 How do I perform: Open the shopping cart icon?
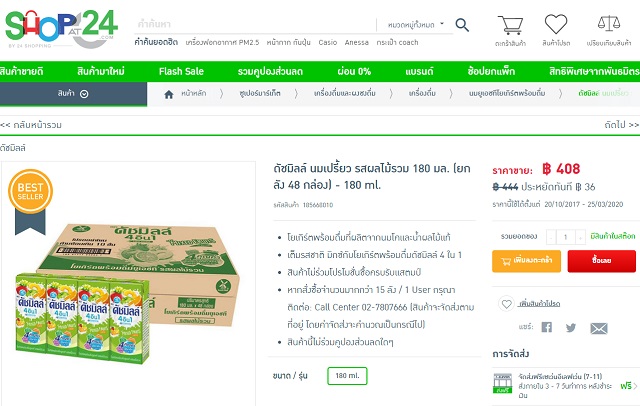coord(510,25)
